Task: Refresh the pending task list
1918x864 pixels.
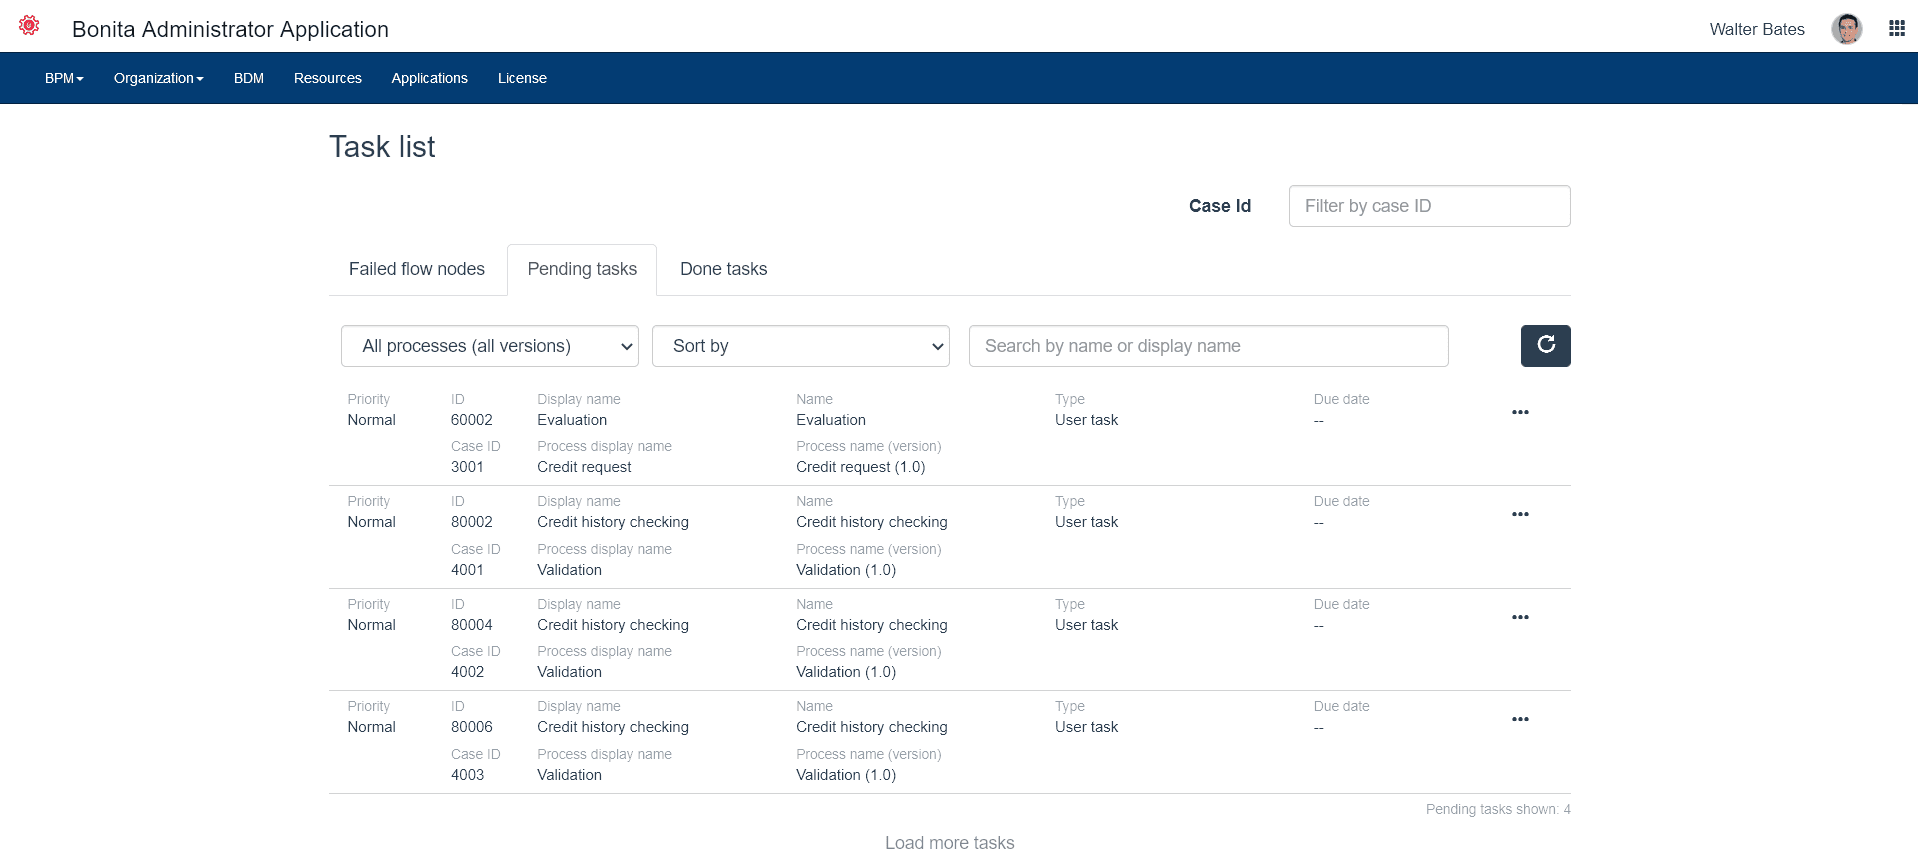Action: click(x=1545, y=346)
